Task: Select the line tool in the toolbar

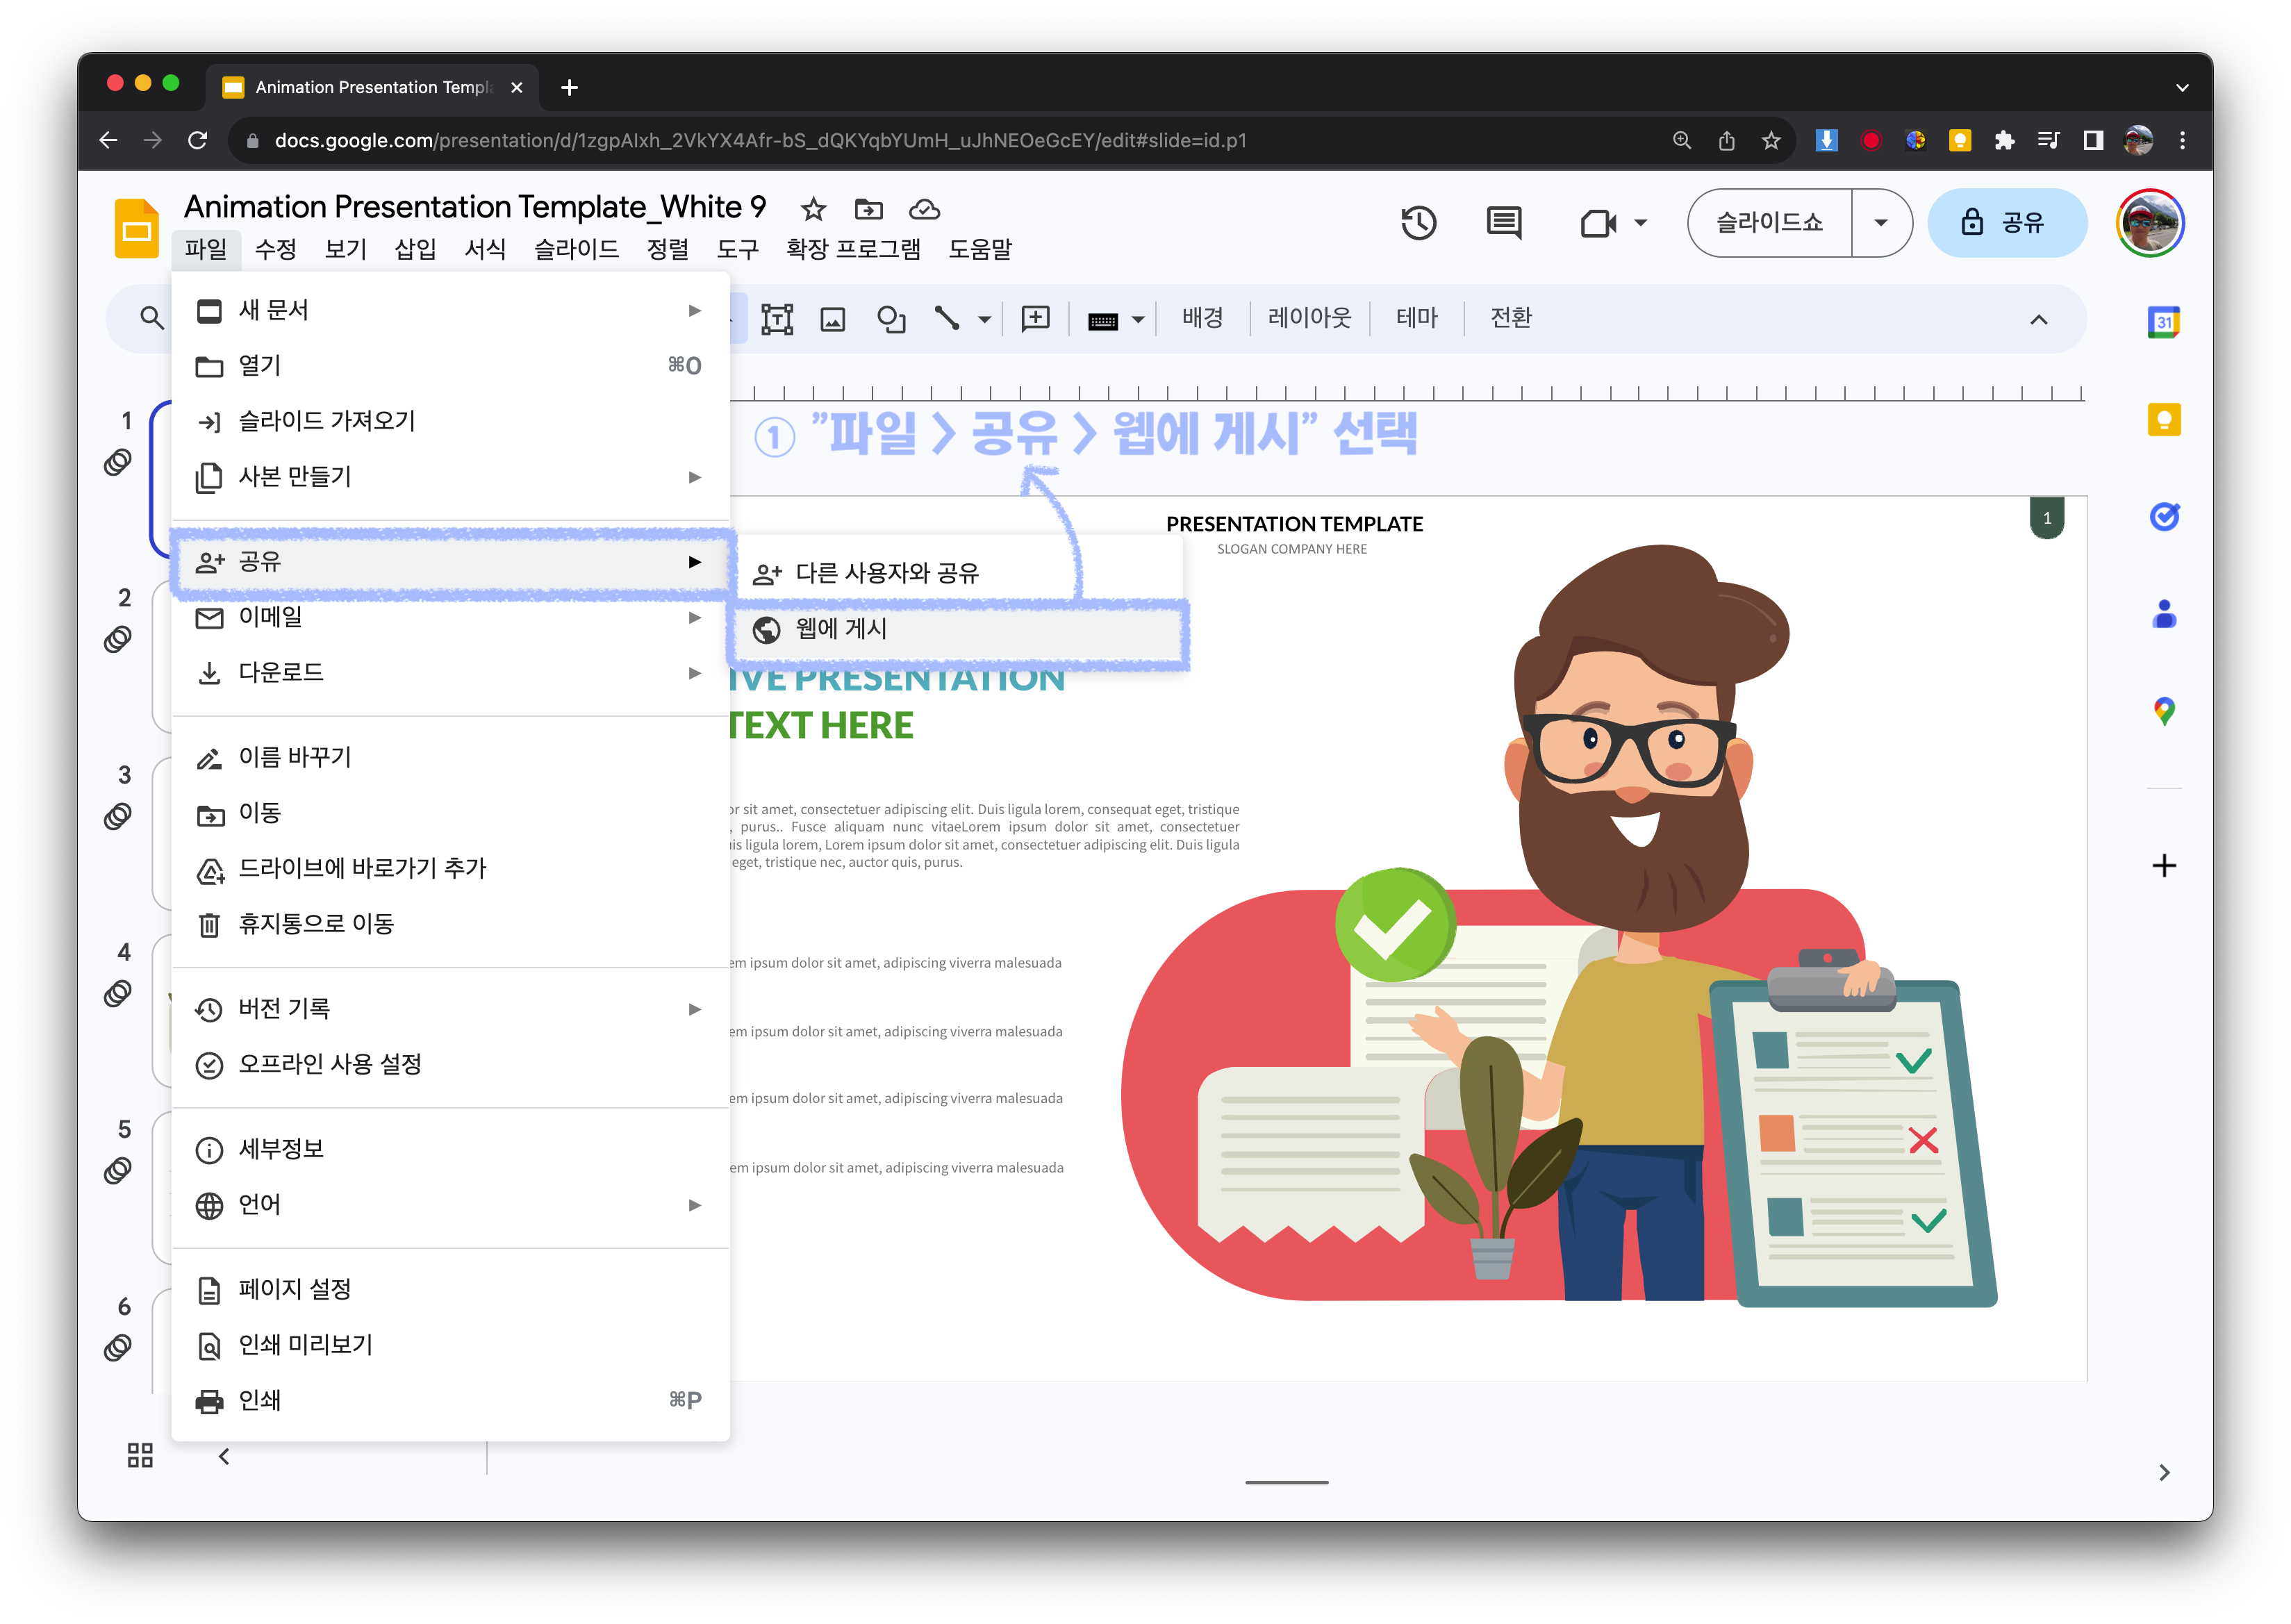Action: (946, 319)
